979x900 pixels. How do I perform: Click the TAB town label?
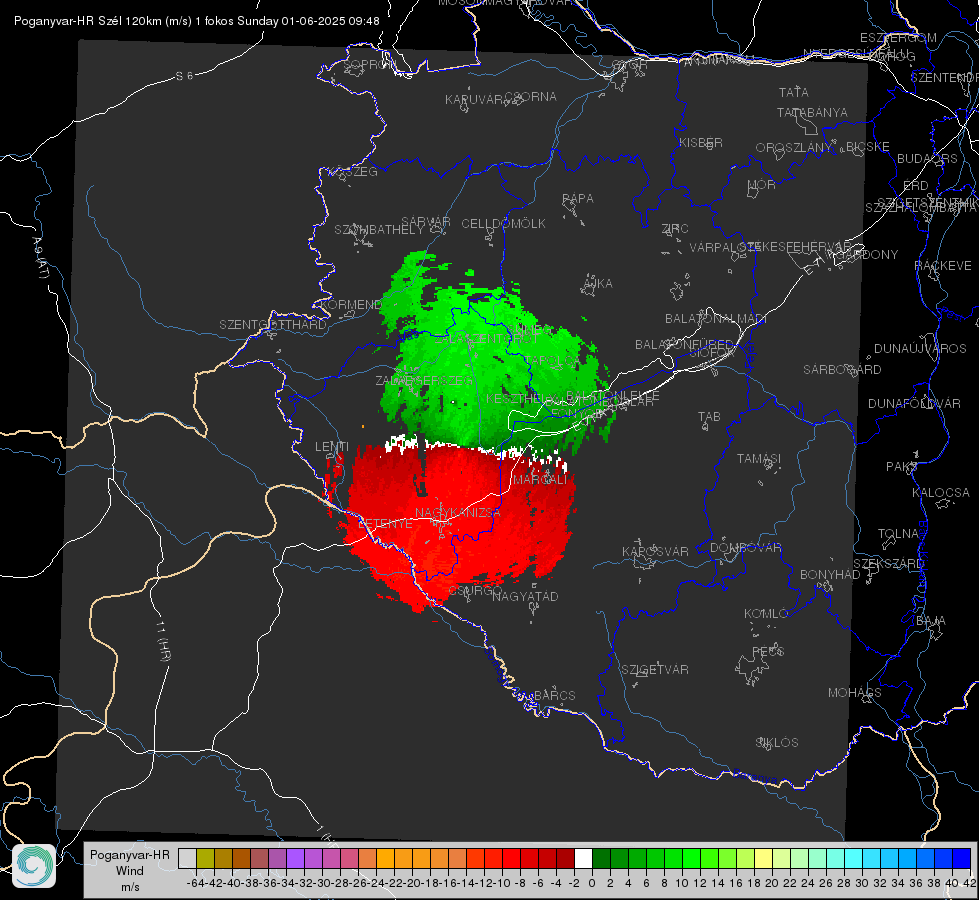709,417
